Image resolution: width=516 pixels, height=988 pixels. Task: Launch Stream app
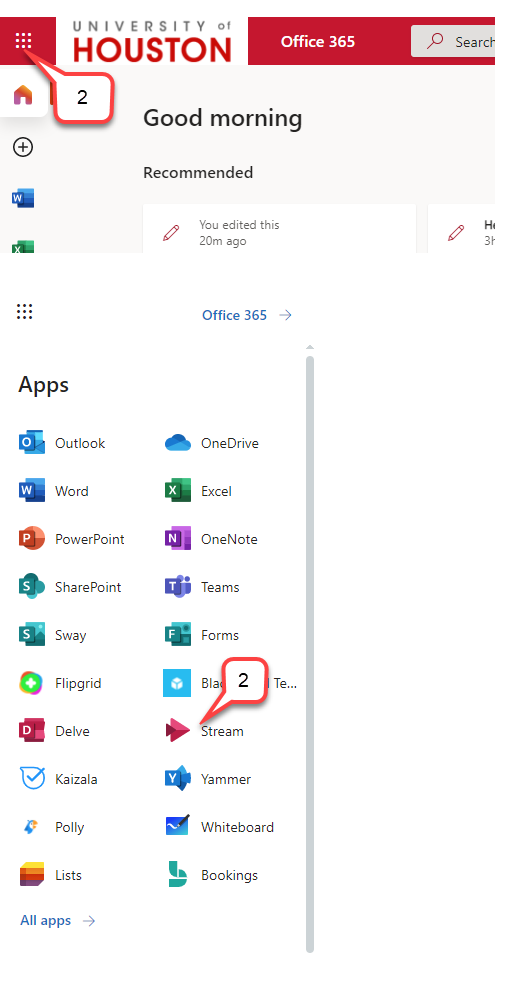(204, 731)
